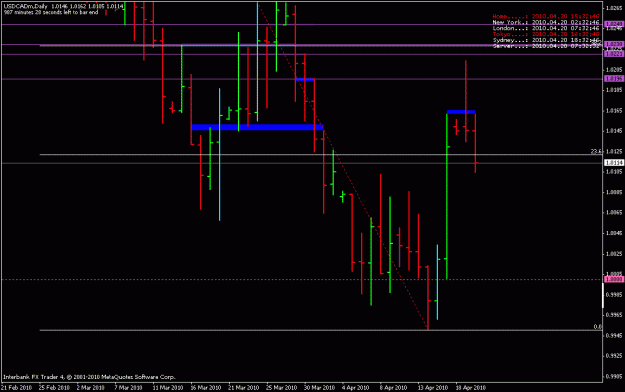Click the 0.9945 price scale label
The image size is (625, 392).
pos(614,336)
